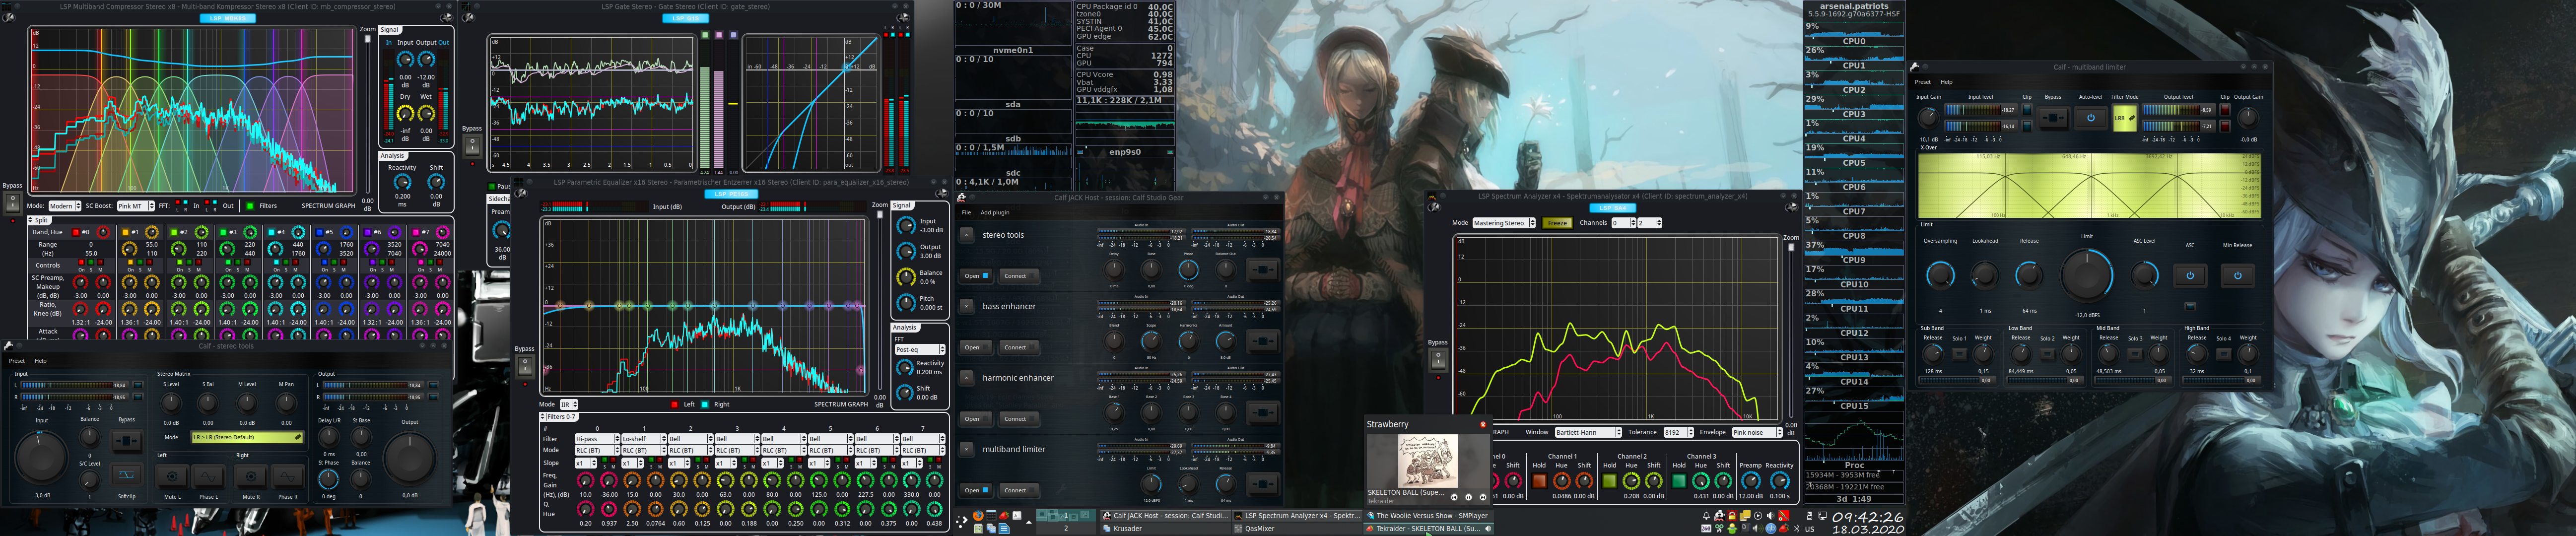Click Freeze button in LSP Spectrum Analyzer
2576x536 pixels.
(x=1557, y=223)
